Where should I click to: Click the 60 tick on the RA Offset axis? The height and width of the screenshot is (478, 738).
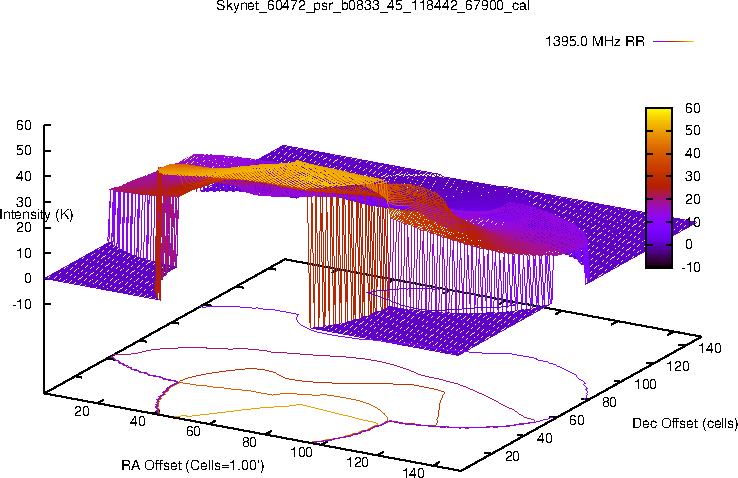193,431
